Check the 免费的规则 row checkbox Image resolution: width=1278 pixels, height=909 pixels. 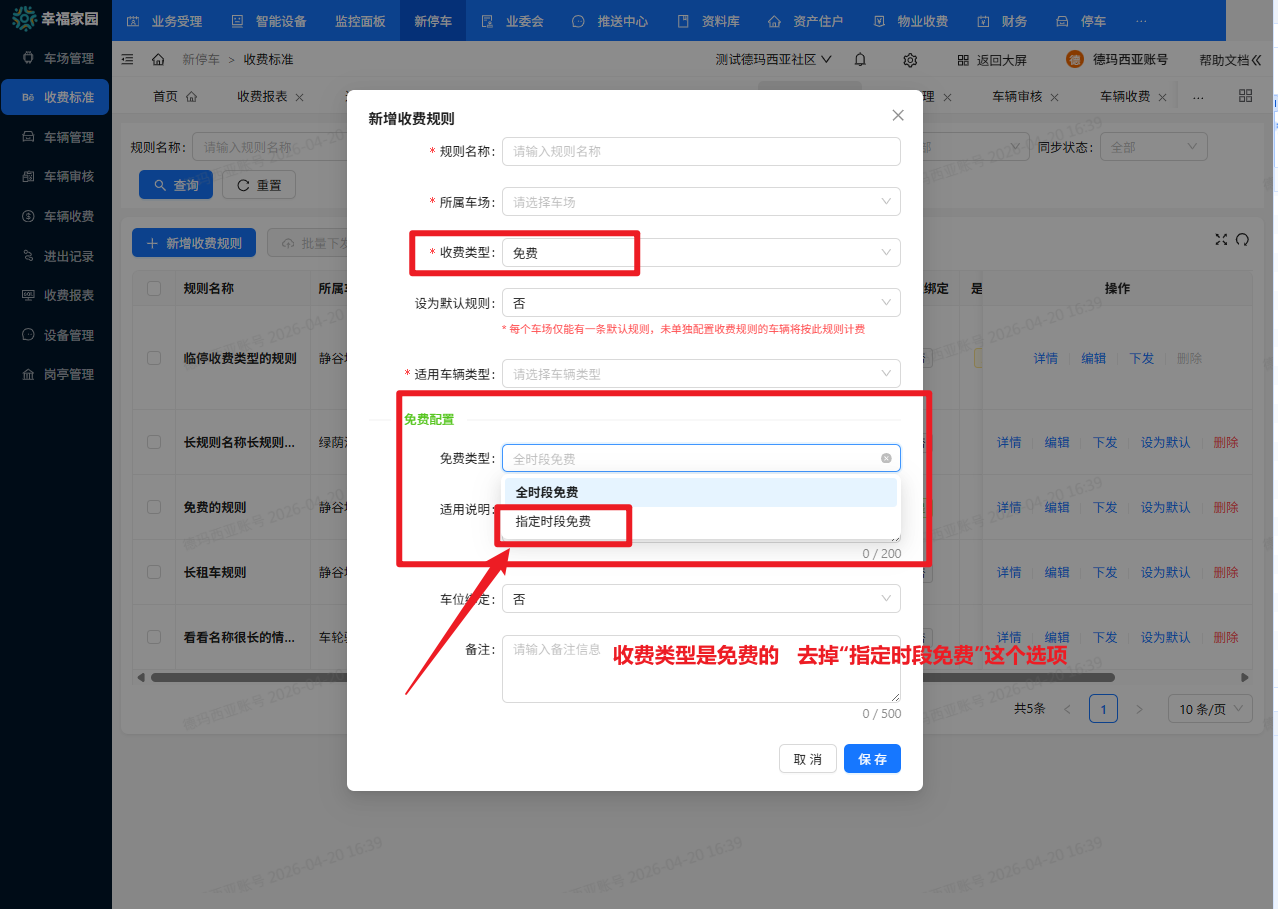coord(154,507)
